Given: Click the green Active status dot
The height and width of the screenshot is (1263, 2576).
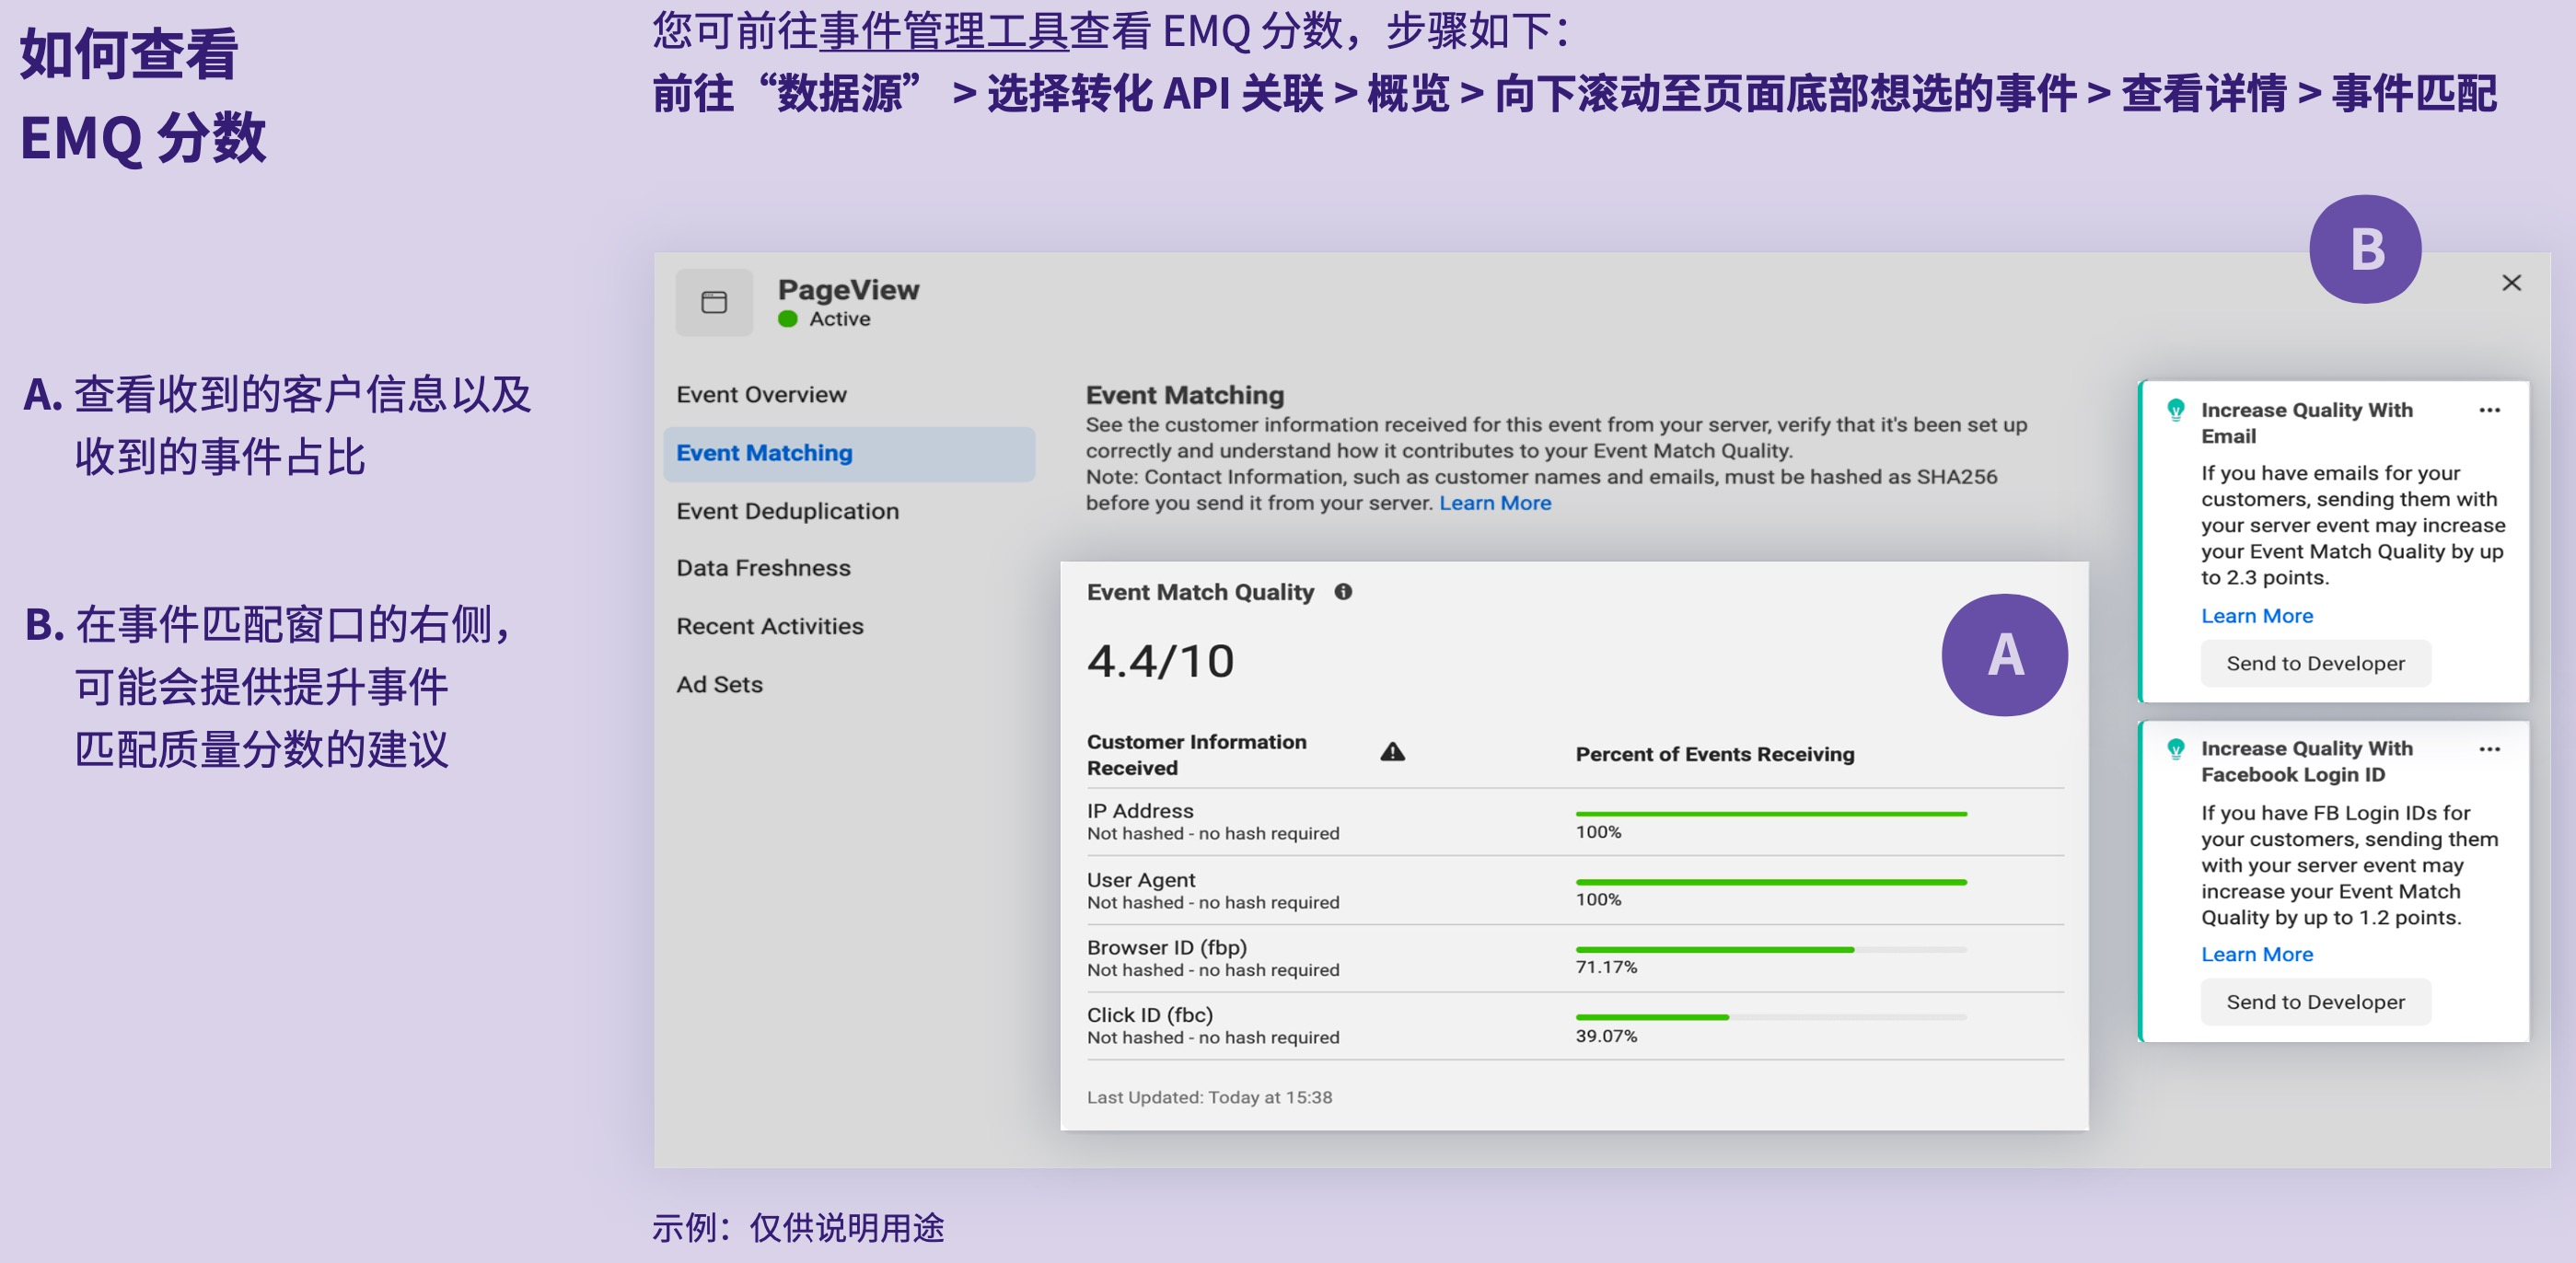Looking at the screenshot, I should click(788, 319).
